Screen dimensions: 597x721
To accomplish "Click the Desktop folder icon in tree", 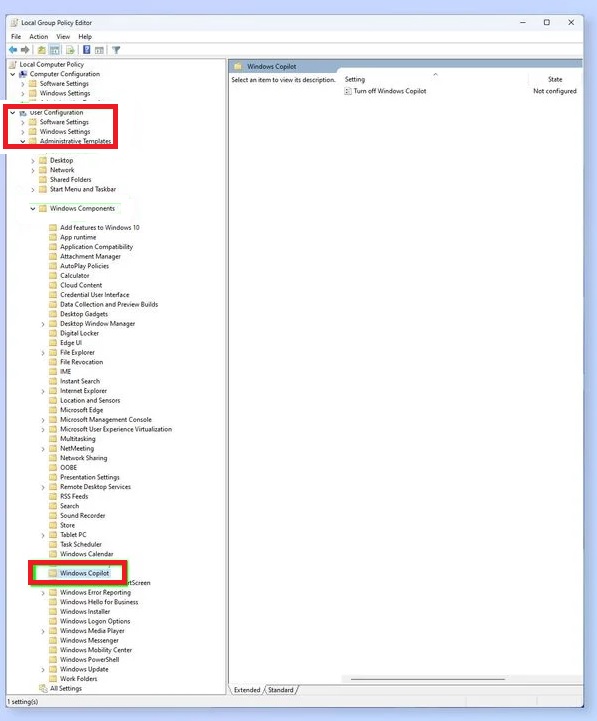I will click(x=43, y=160).
